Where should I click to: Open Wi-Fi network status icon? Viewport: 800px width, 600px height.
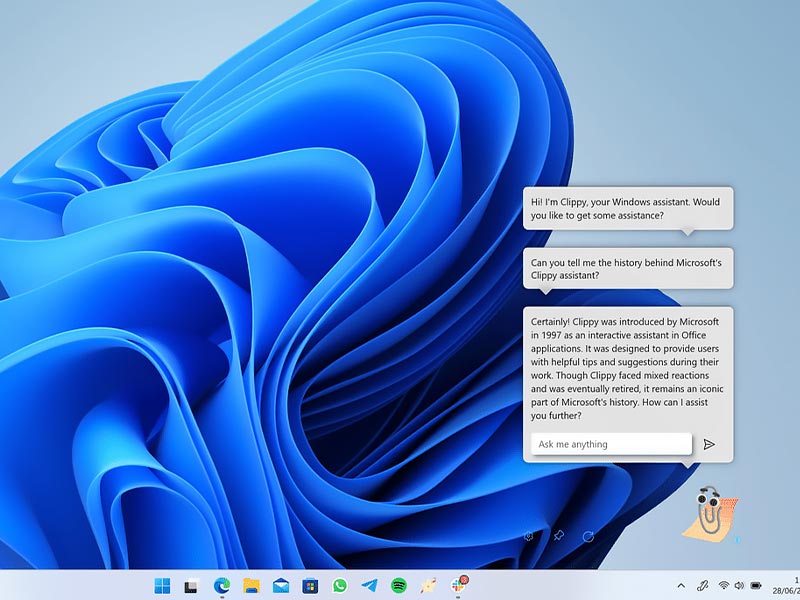723,585
